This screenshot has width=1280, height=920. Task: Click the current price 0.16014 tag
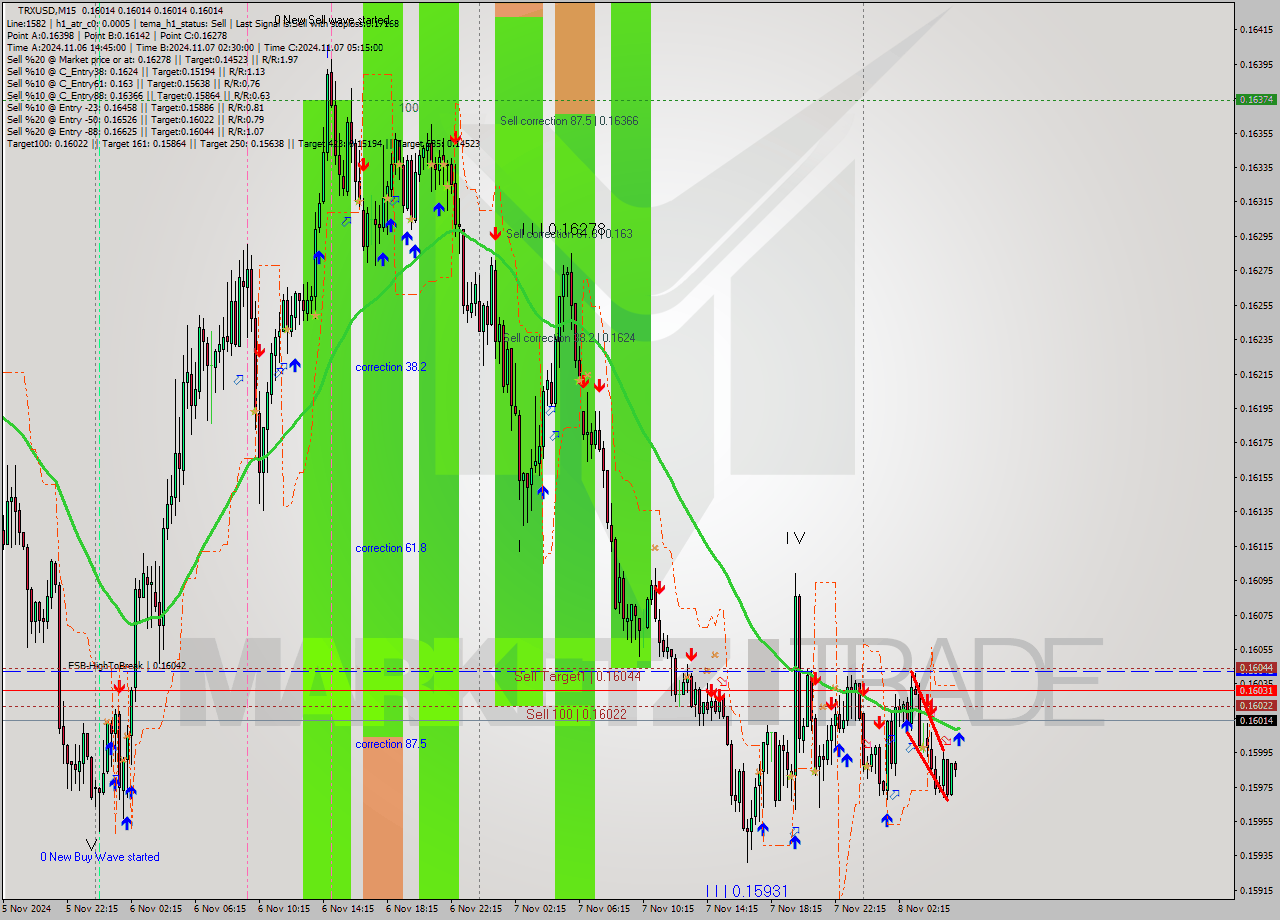point(1256,720)
